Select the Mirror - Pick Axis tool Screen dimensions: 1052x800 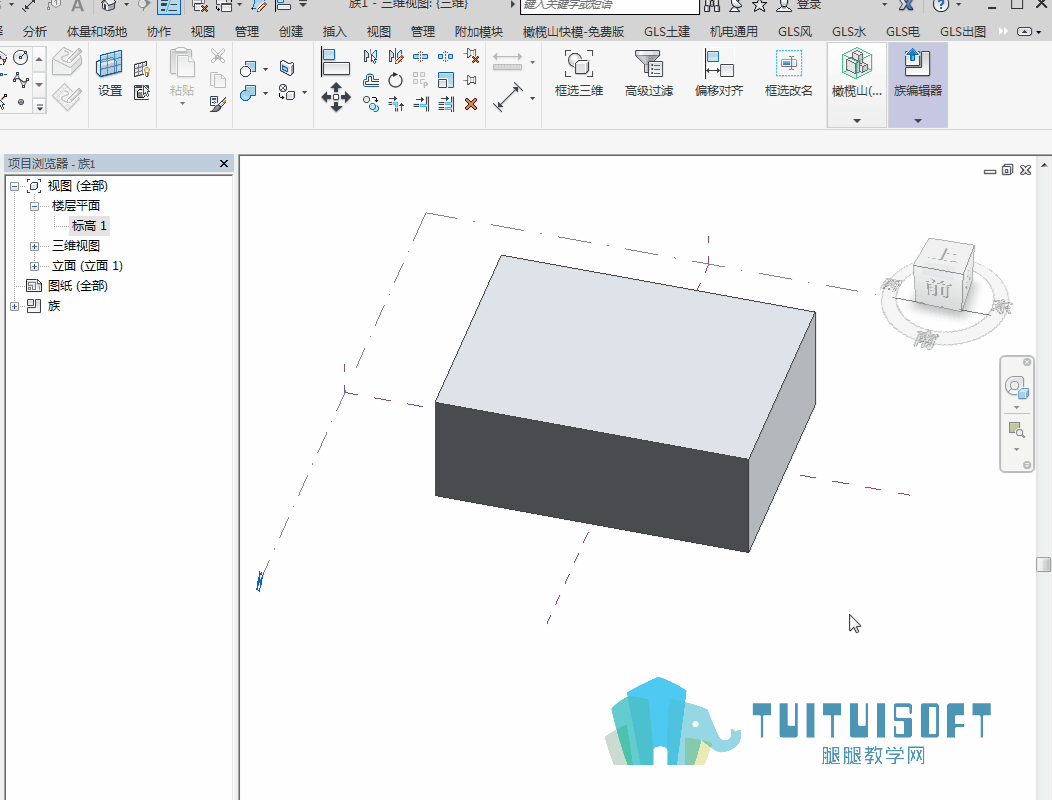[x=370, y=56]
